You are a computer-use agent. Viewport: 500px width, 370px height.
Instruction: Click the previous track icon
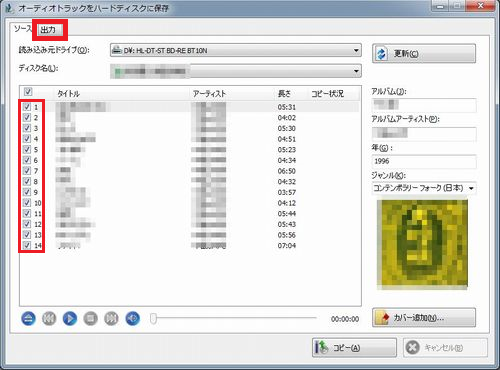[x=49, y=319]
